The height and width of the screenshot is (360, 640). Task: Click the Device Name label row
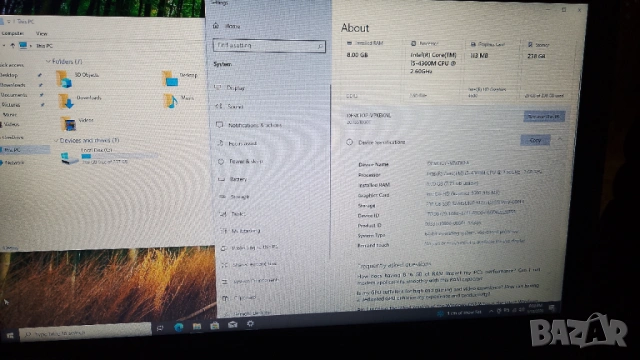pos(373,164)
